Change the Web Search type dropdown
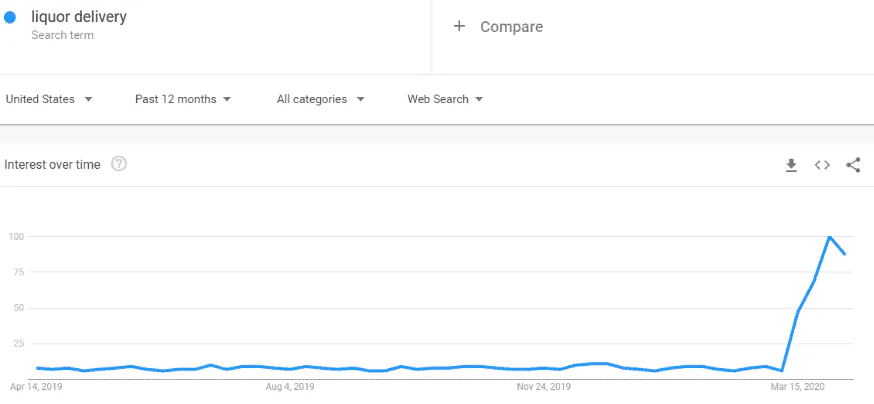The height and width of the screenshot is (404, 874). pos(445,99)
